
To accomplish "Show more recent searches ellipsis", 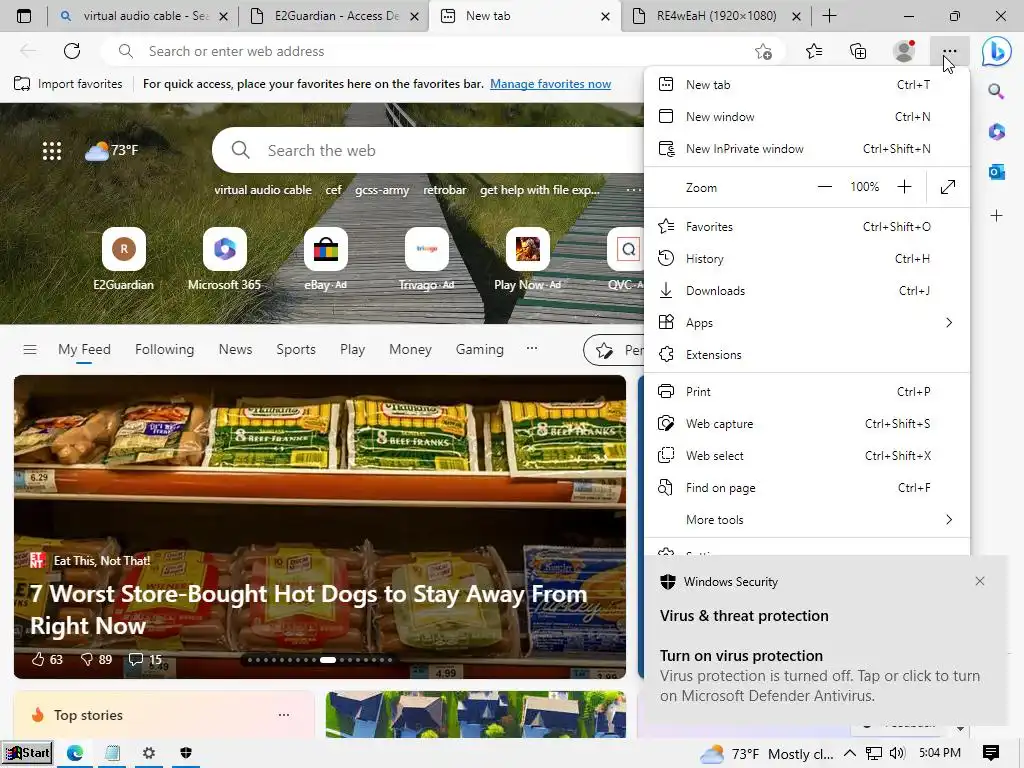I will 632,189.
